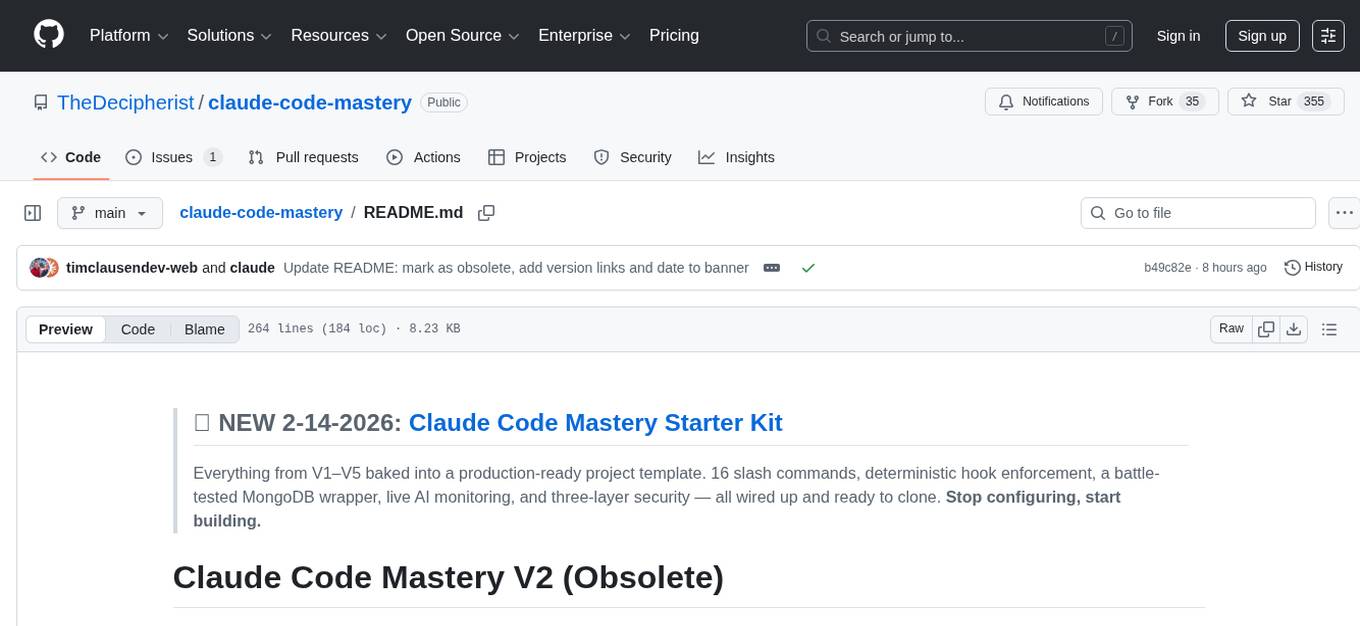Click the GitHub octocat logo

tap(48, 35)
